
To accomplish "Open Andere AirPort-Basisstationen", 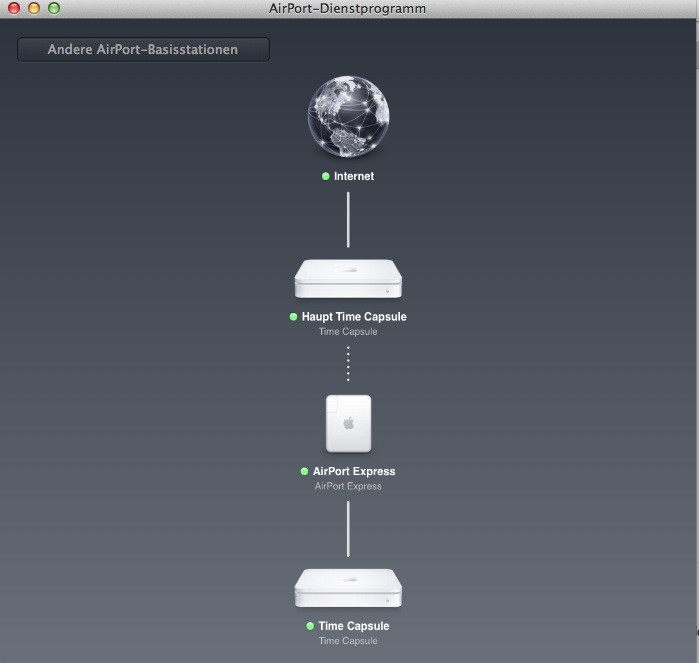I will click(143, 49).
